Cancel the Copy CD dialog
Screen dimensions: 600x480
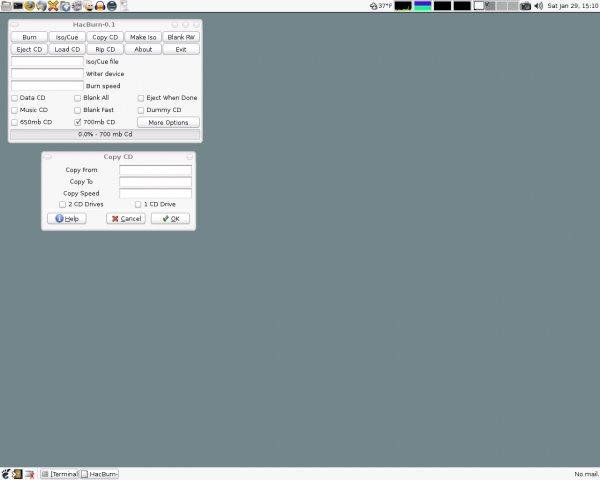point(126,218)
